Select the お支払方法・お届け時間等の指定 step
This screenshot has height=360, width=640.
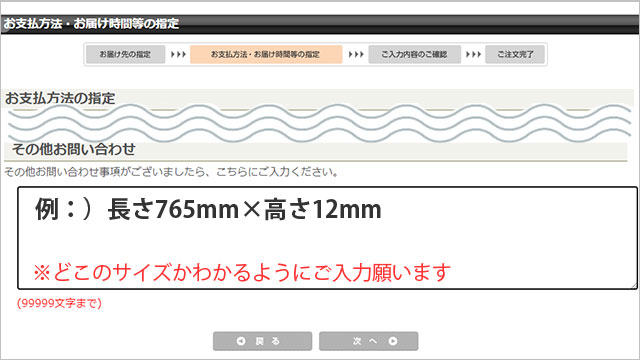point(266,54)
